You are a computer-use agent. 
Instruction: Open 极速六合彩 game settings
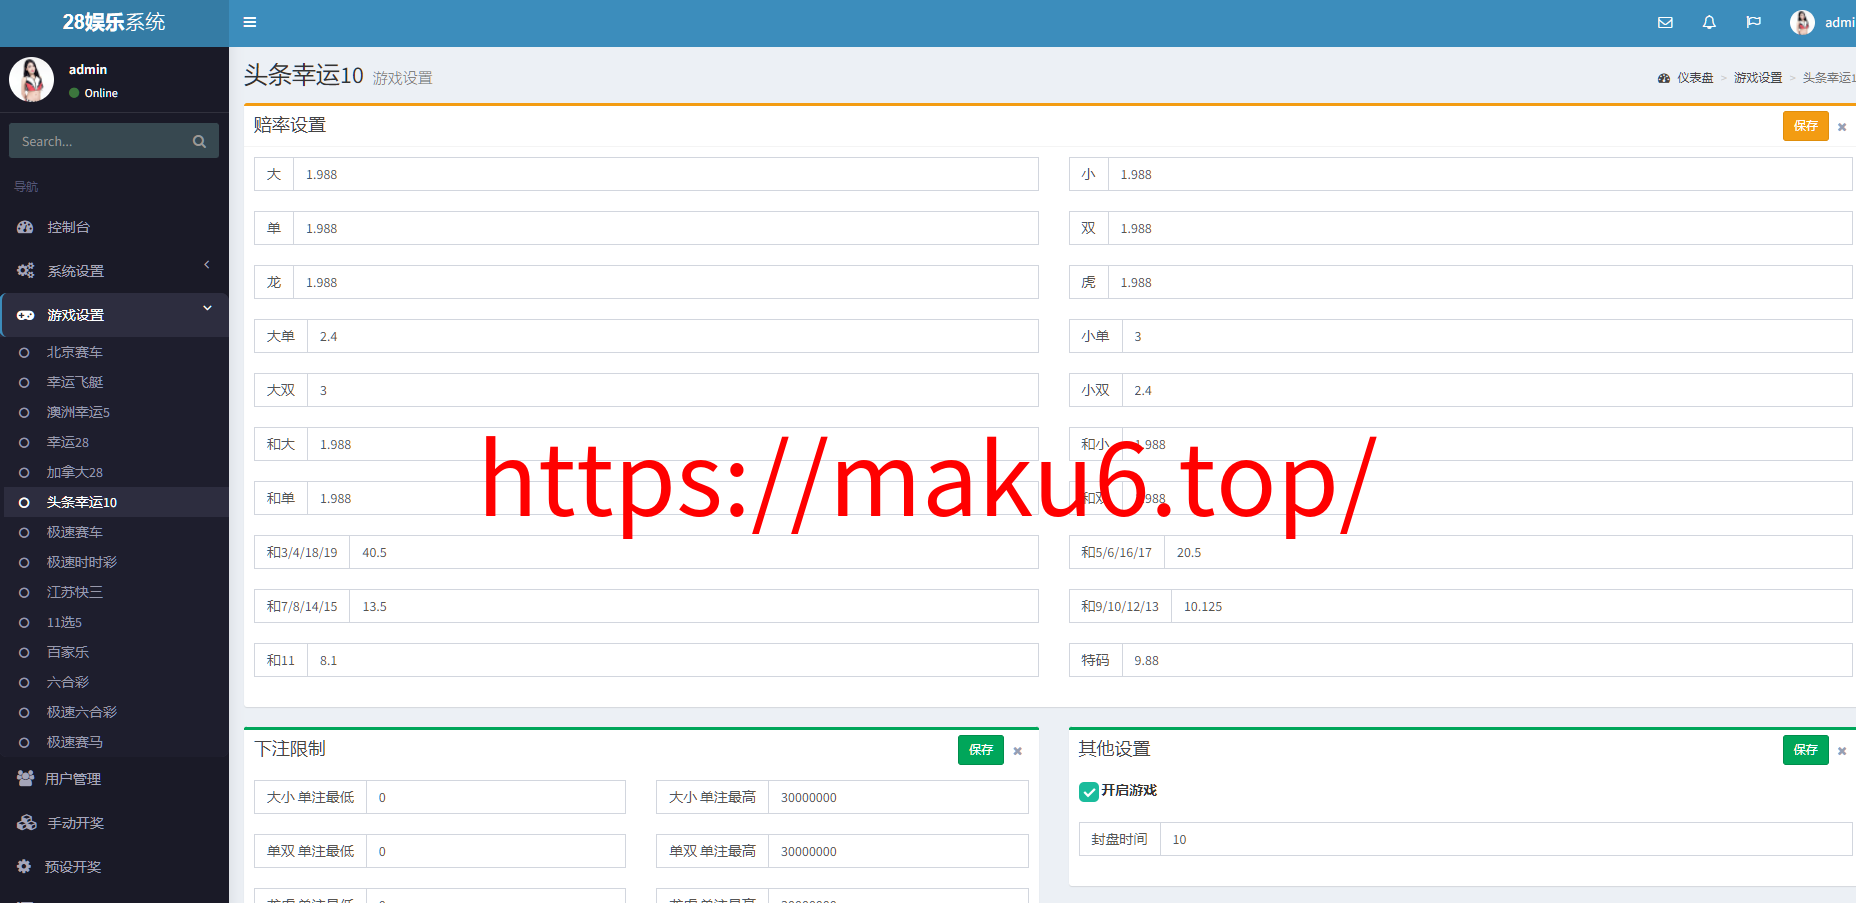82,712
